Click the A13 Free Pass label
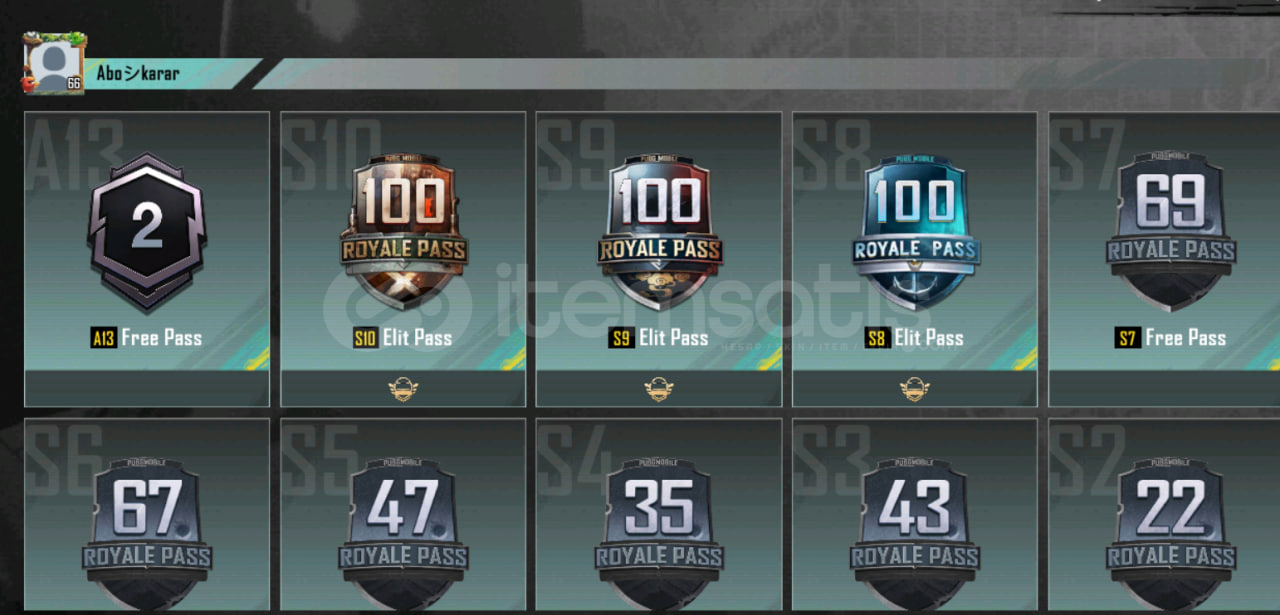The height and width of the screenshot is (615, 1280). pos(146,338)
